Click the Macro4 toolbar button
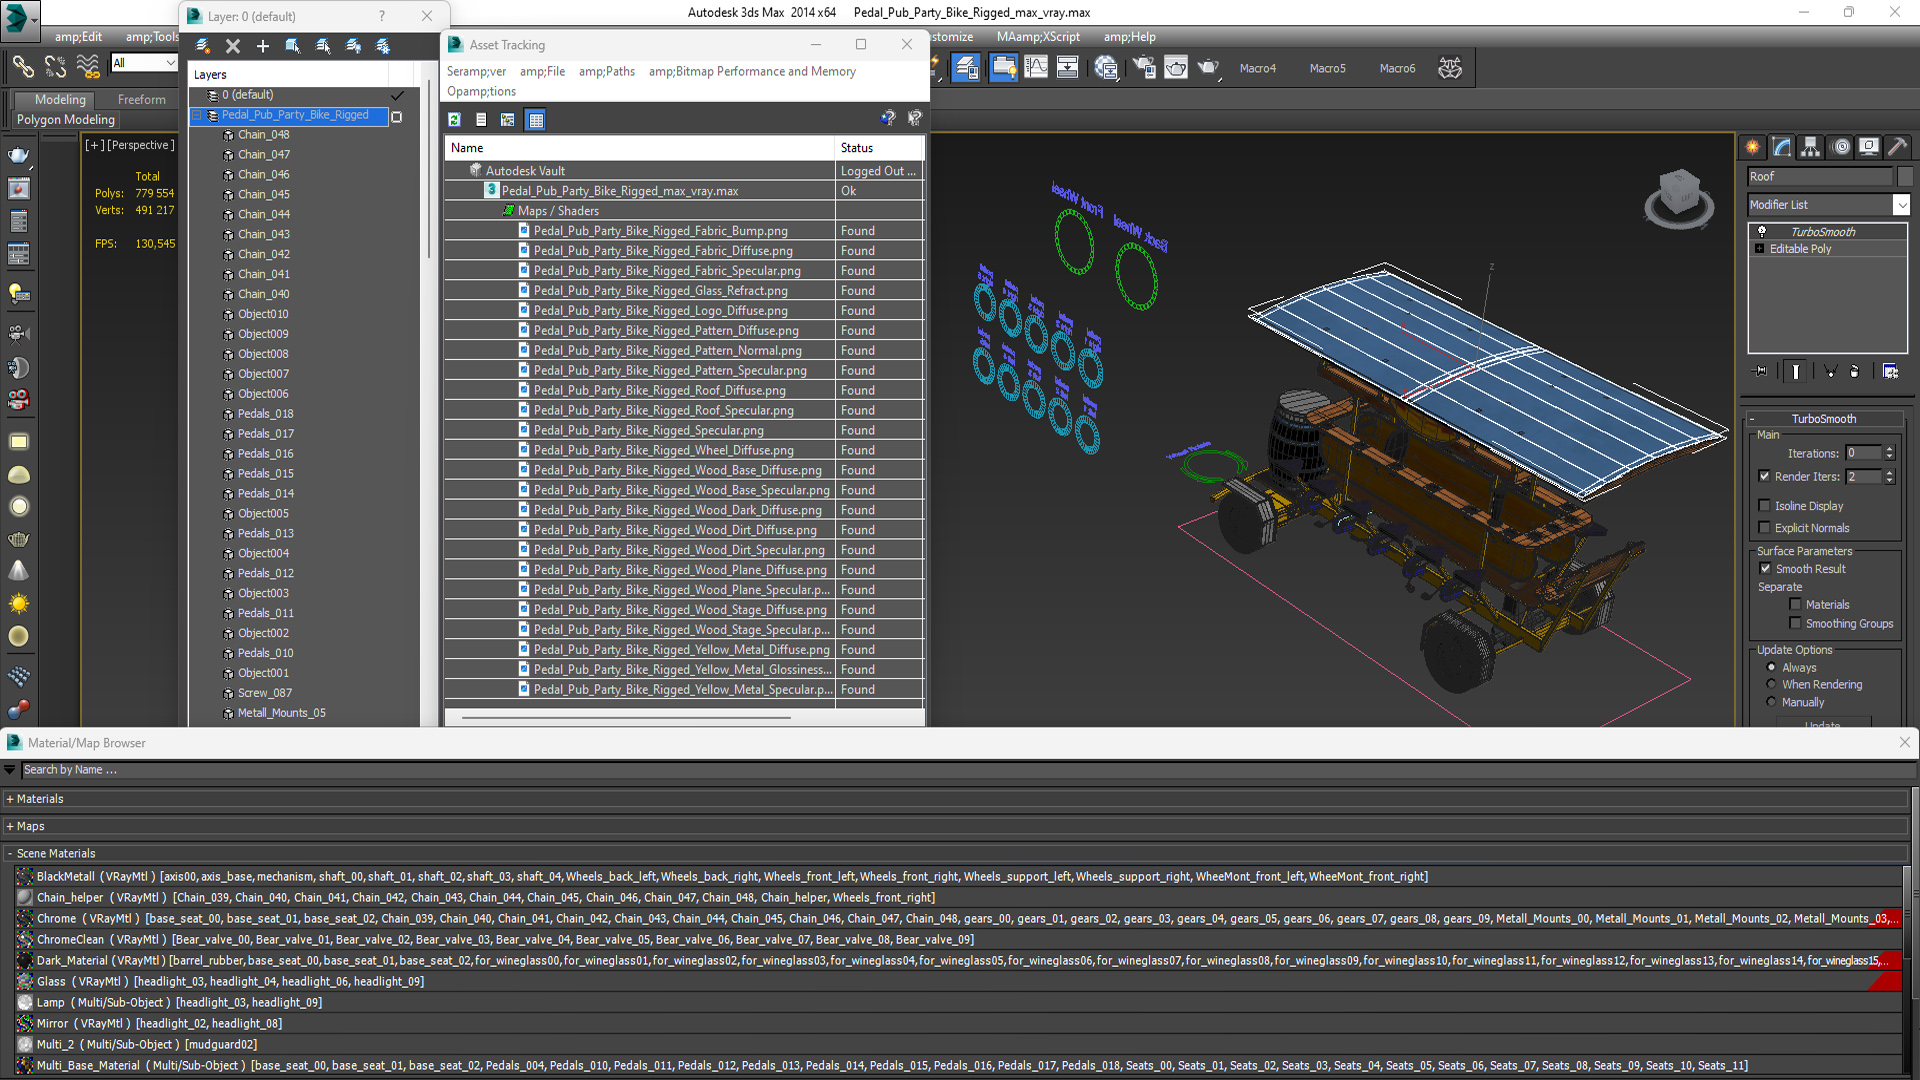 (1258, 68)
